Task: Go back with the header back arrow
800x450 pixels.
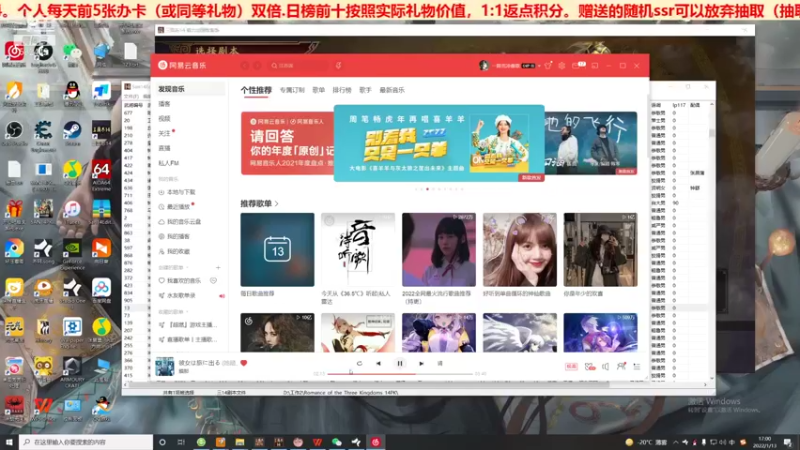Action: click(245, 65)
